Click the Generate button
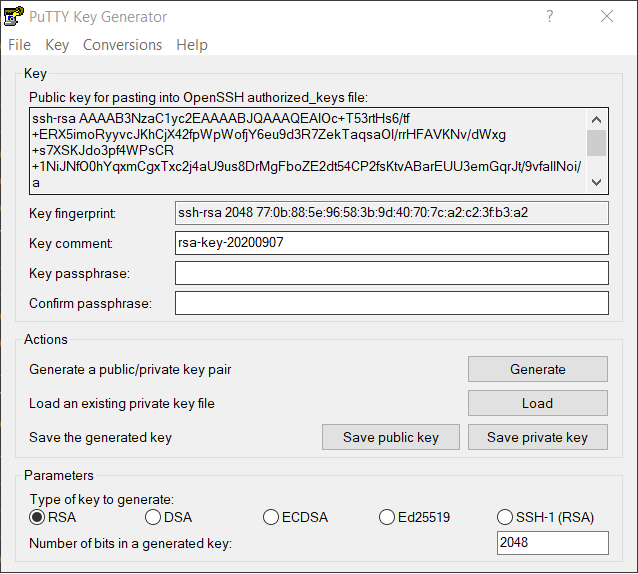The height and width of the screenshot is (574, 638). click(538, 369)
